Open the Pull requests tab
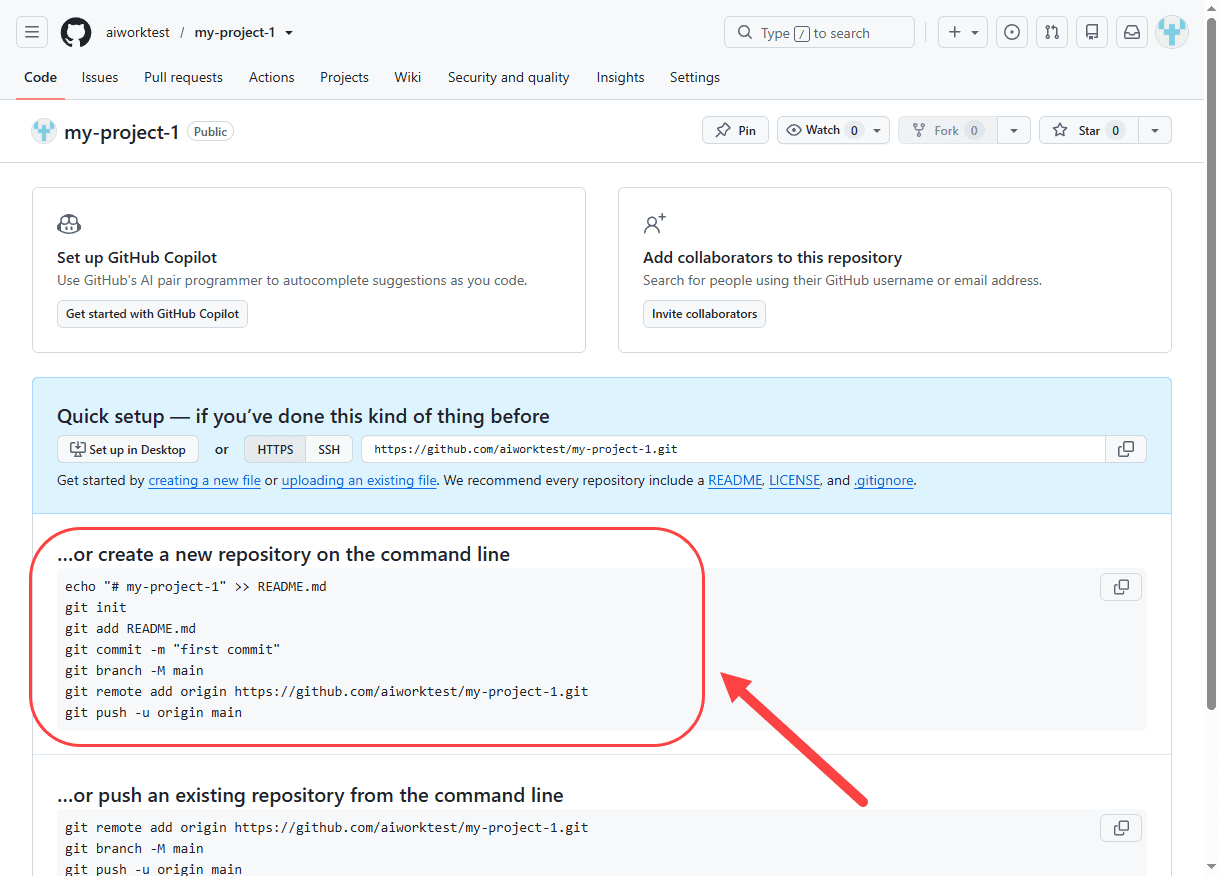This screenshot has width=1219, height=876. coord(183,77)
